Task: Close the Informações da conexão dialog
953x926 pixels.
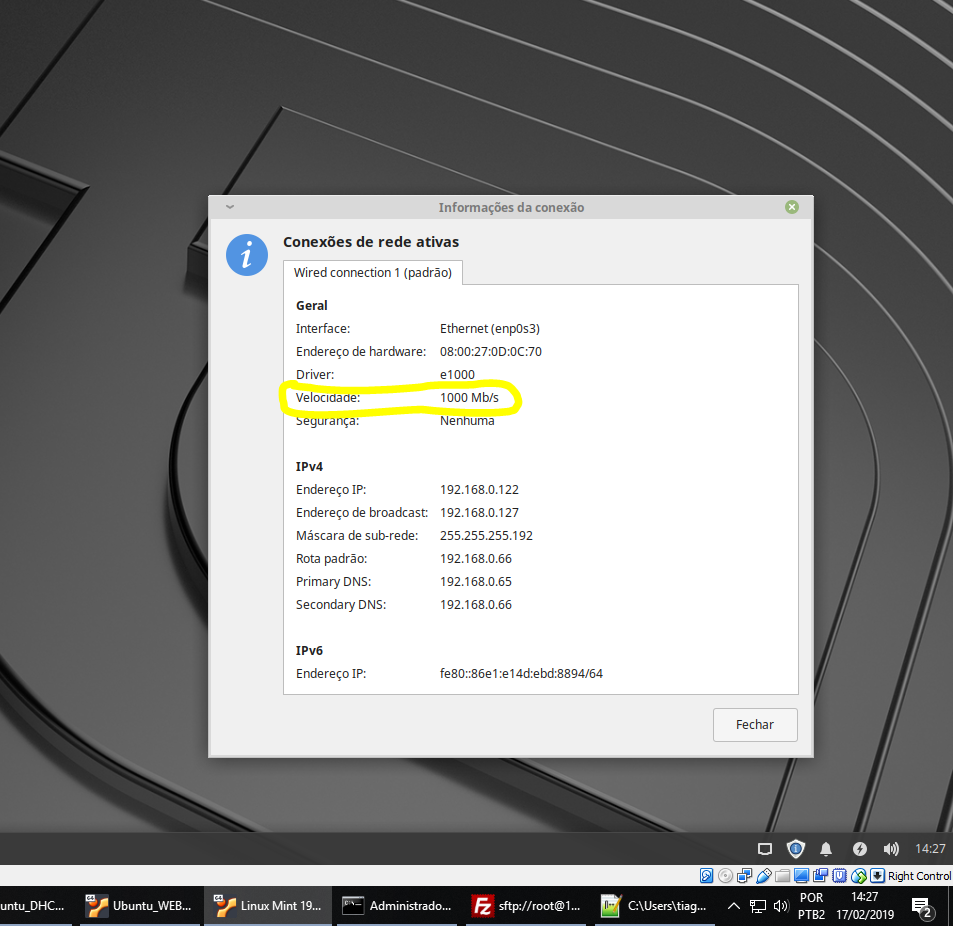Action: (791, 207)
